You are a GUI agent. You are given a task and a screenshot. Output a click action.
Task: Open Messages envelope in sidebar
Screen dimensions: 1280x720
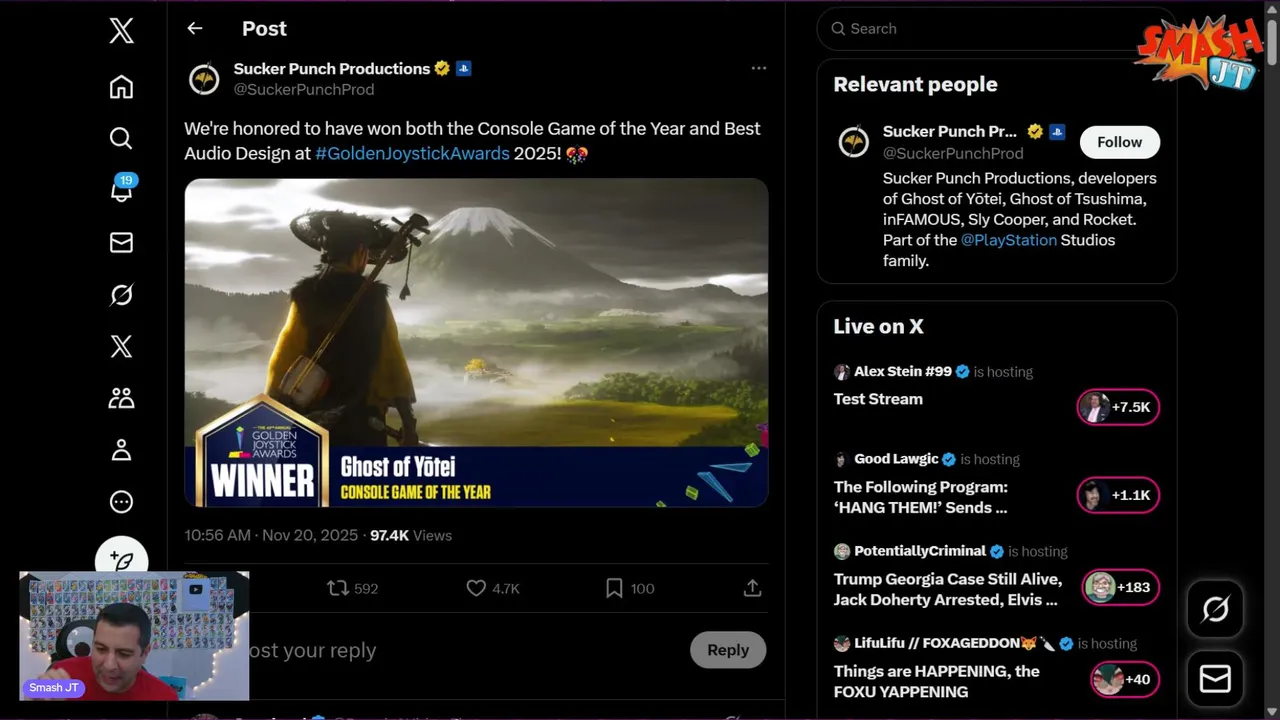tap(121, 242)
